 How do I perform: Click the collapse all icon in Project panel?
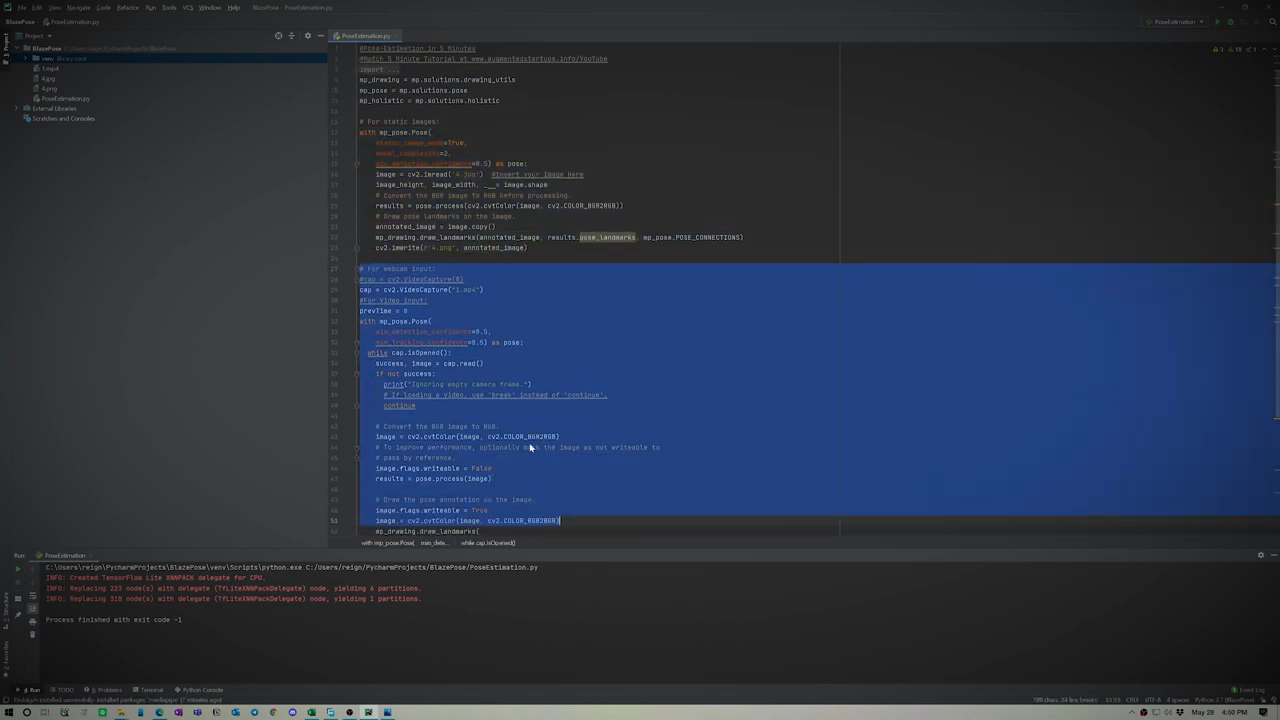tap(292, 36)
